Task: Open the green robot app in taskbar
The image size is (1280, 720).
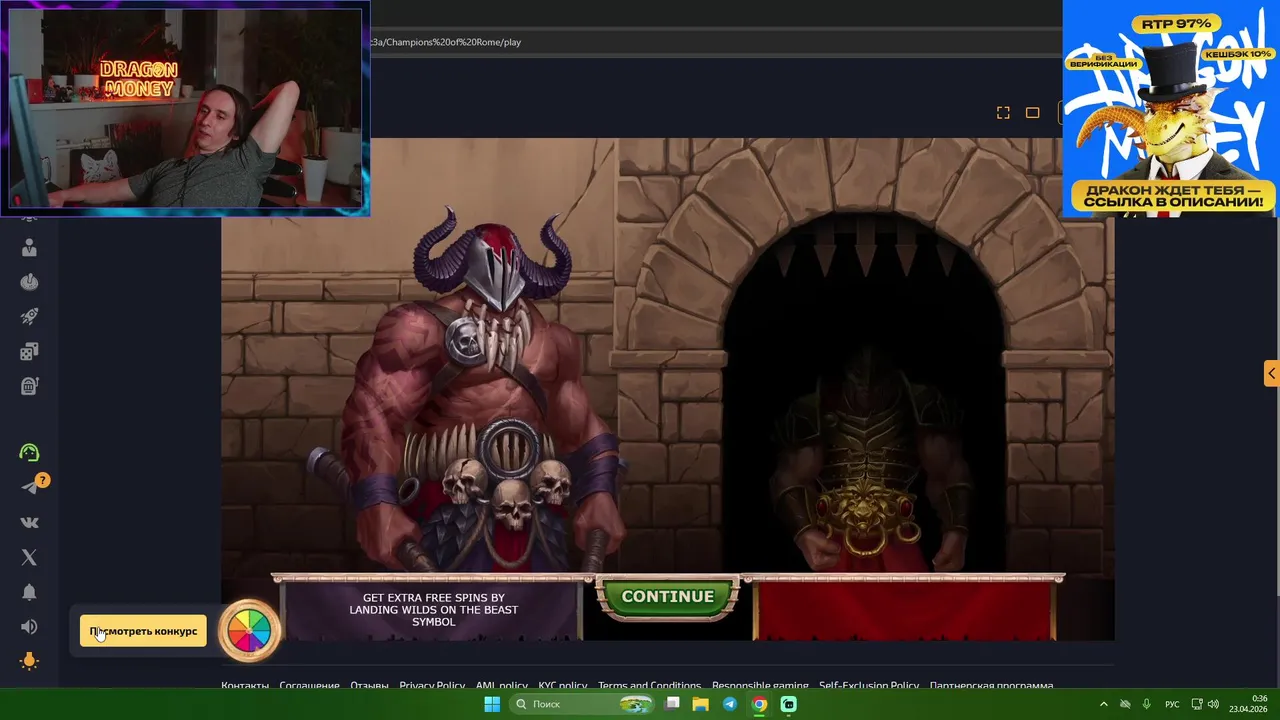Action: pyautogui.click(x=788, y=704)
